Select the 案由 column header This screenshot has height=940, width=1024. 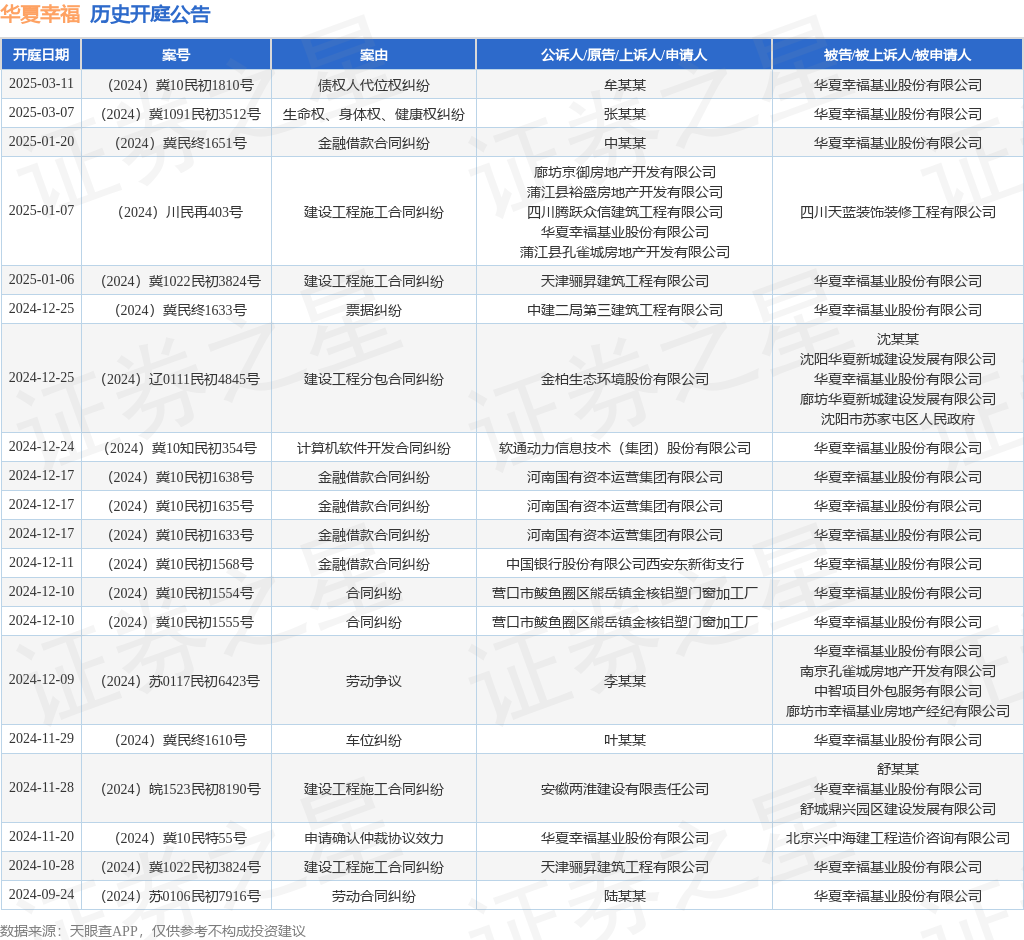(x=374, y=55)
